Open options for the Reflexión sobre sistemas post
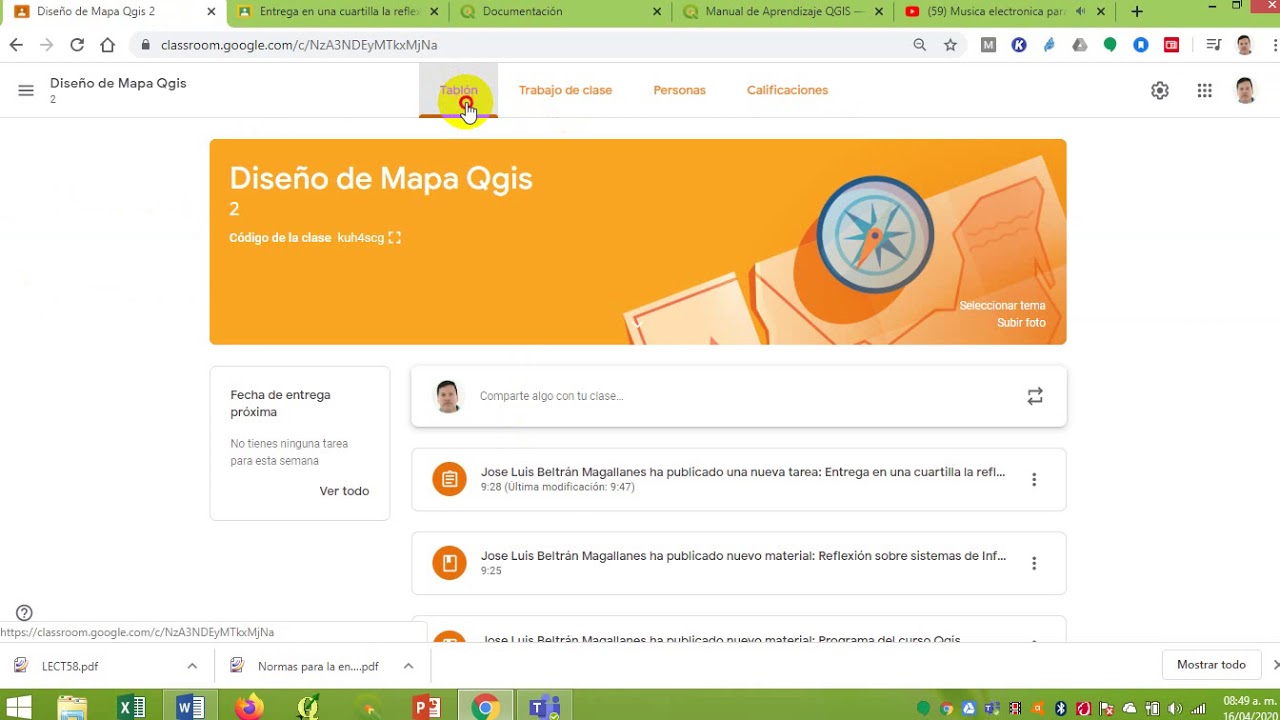This screenshot has height=720, width=1280. 1034,563
